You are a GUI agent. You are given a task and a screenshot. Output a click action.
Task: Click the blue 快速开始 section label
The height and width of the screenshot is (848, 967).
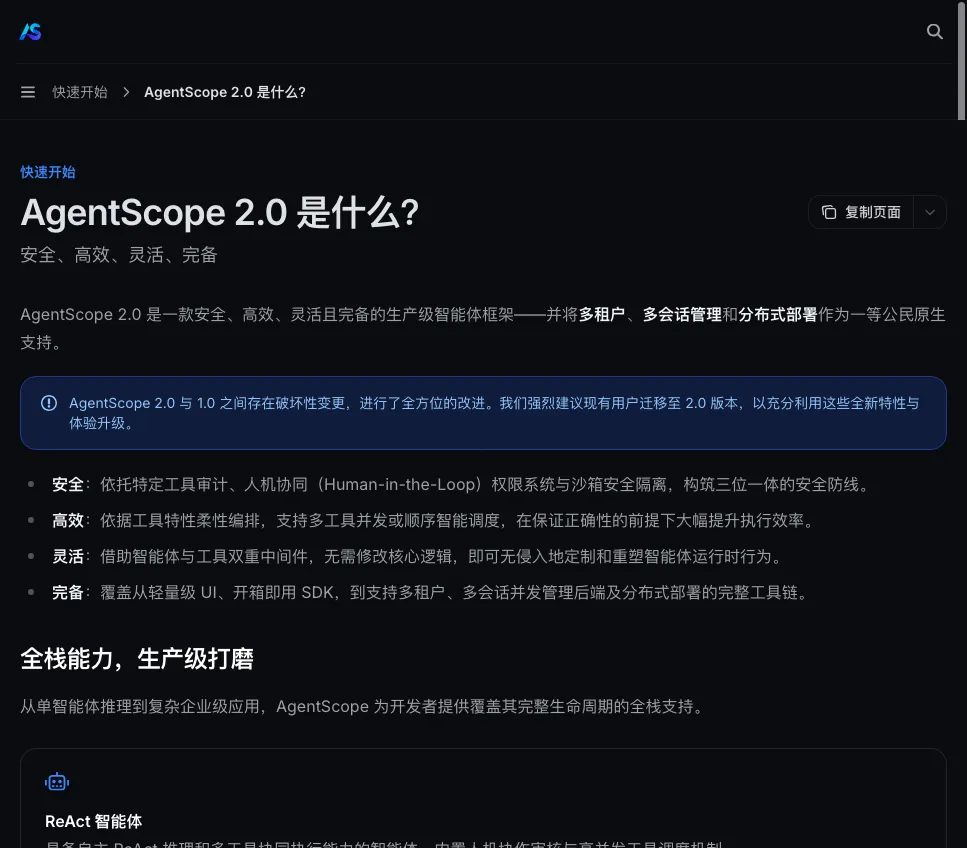(47, 172)
